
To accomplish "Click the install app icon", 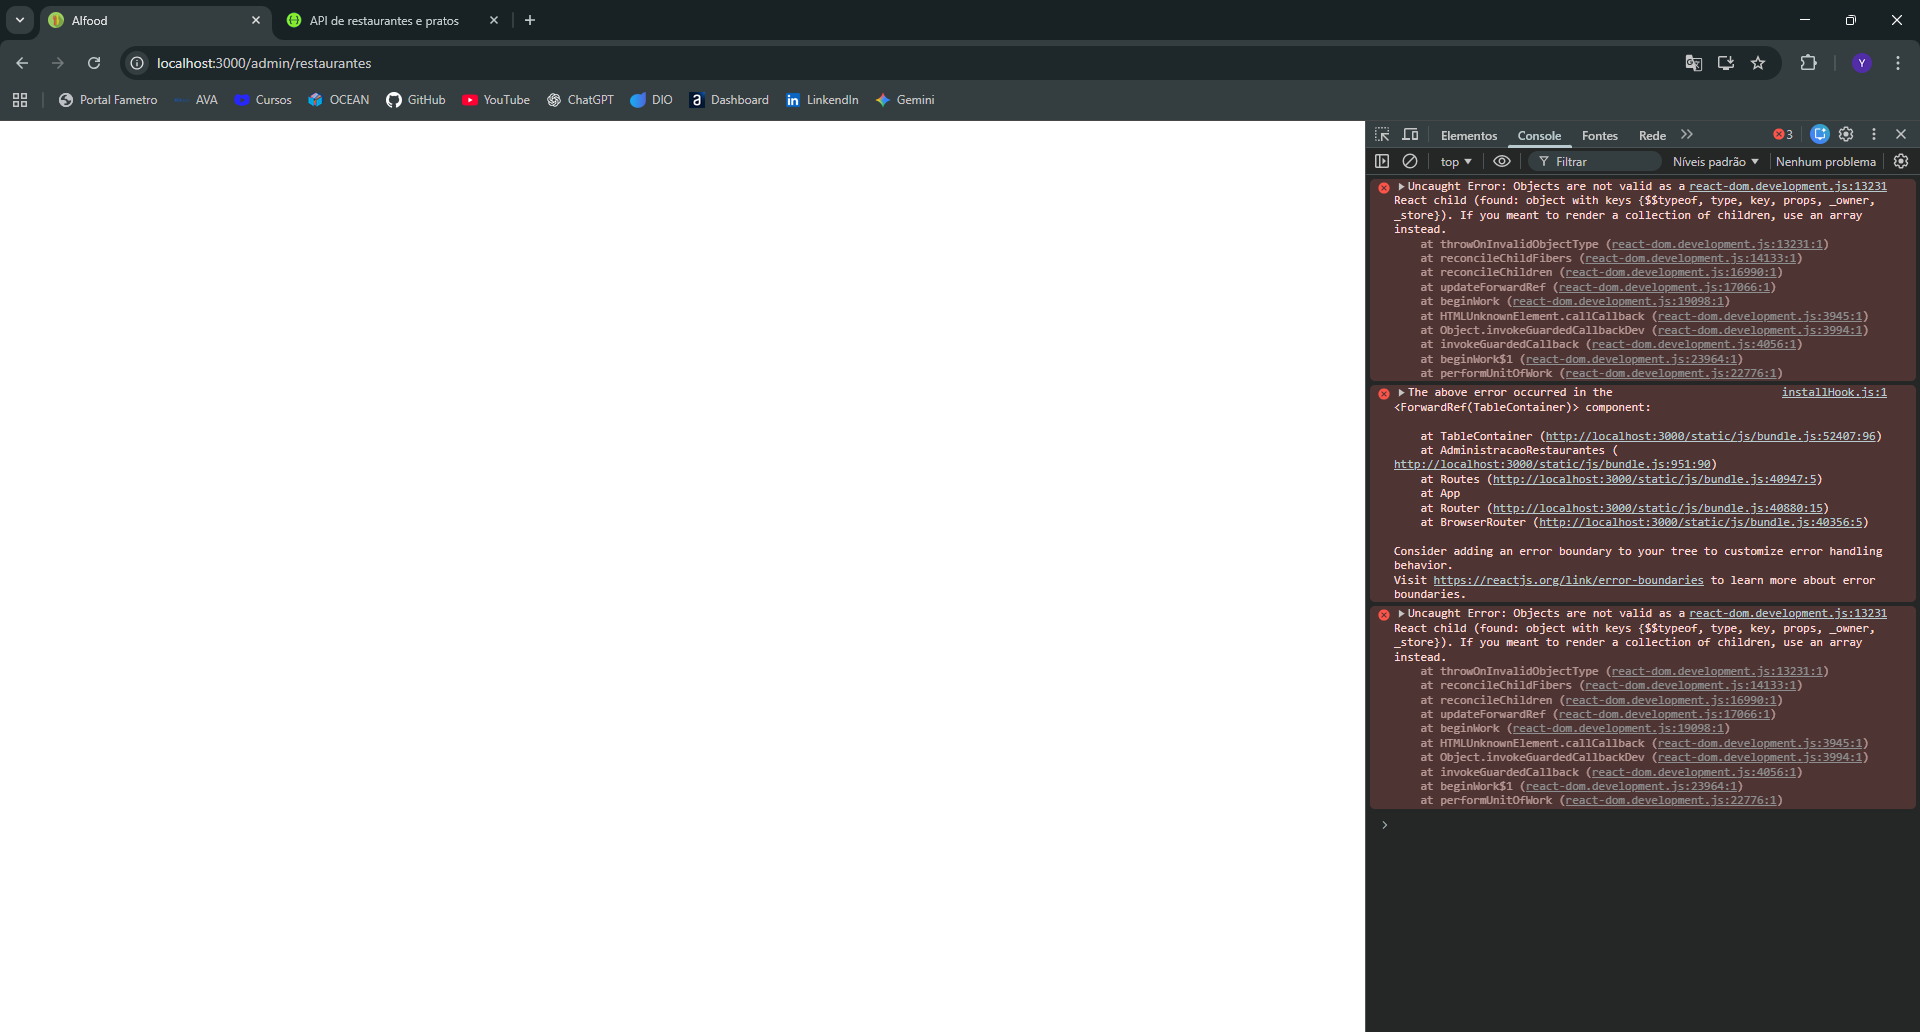I will [x=1726, y=63].
